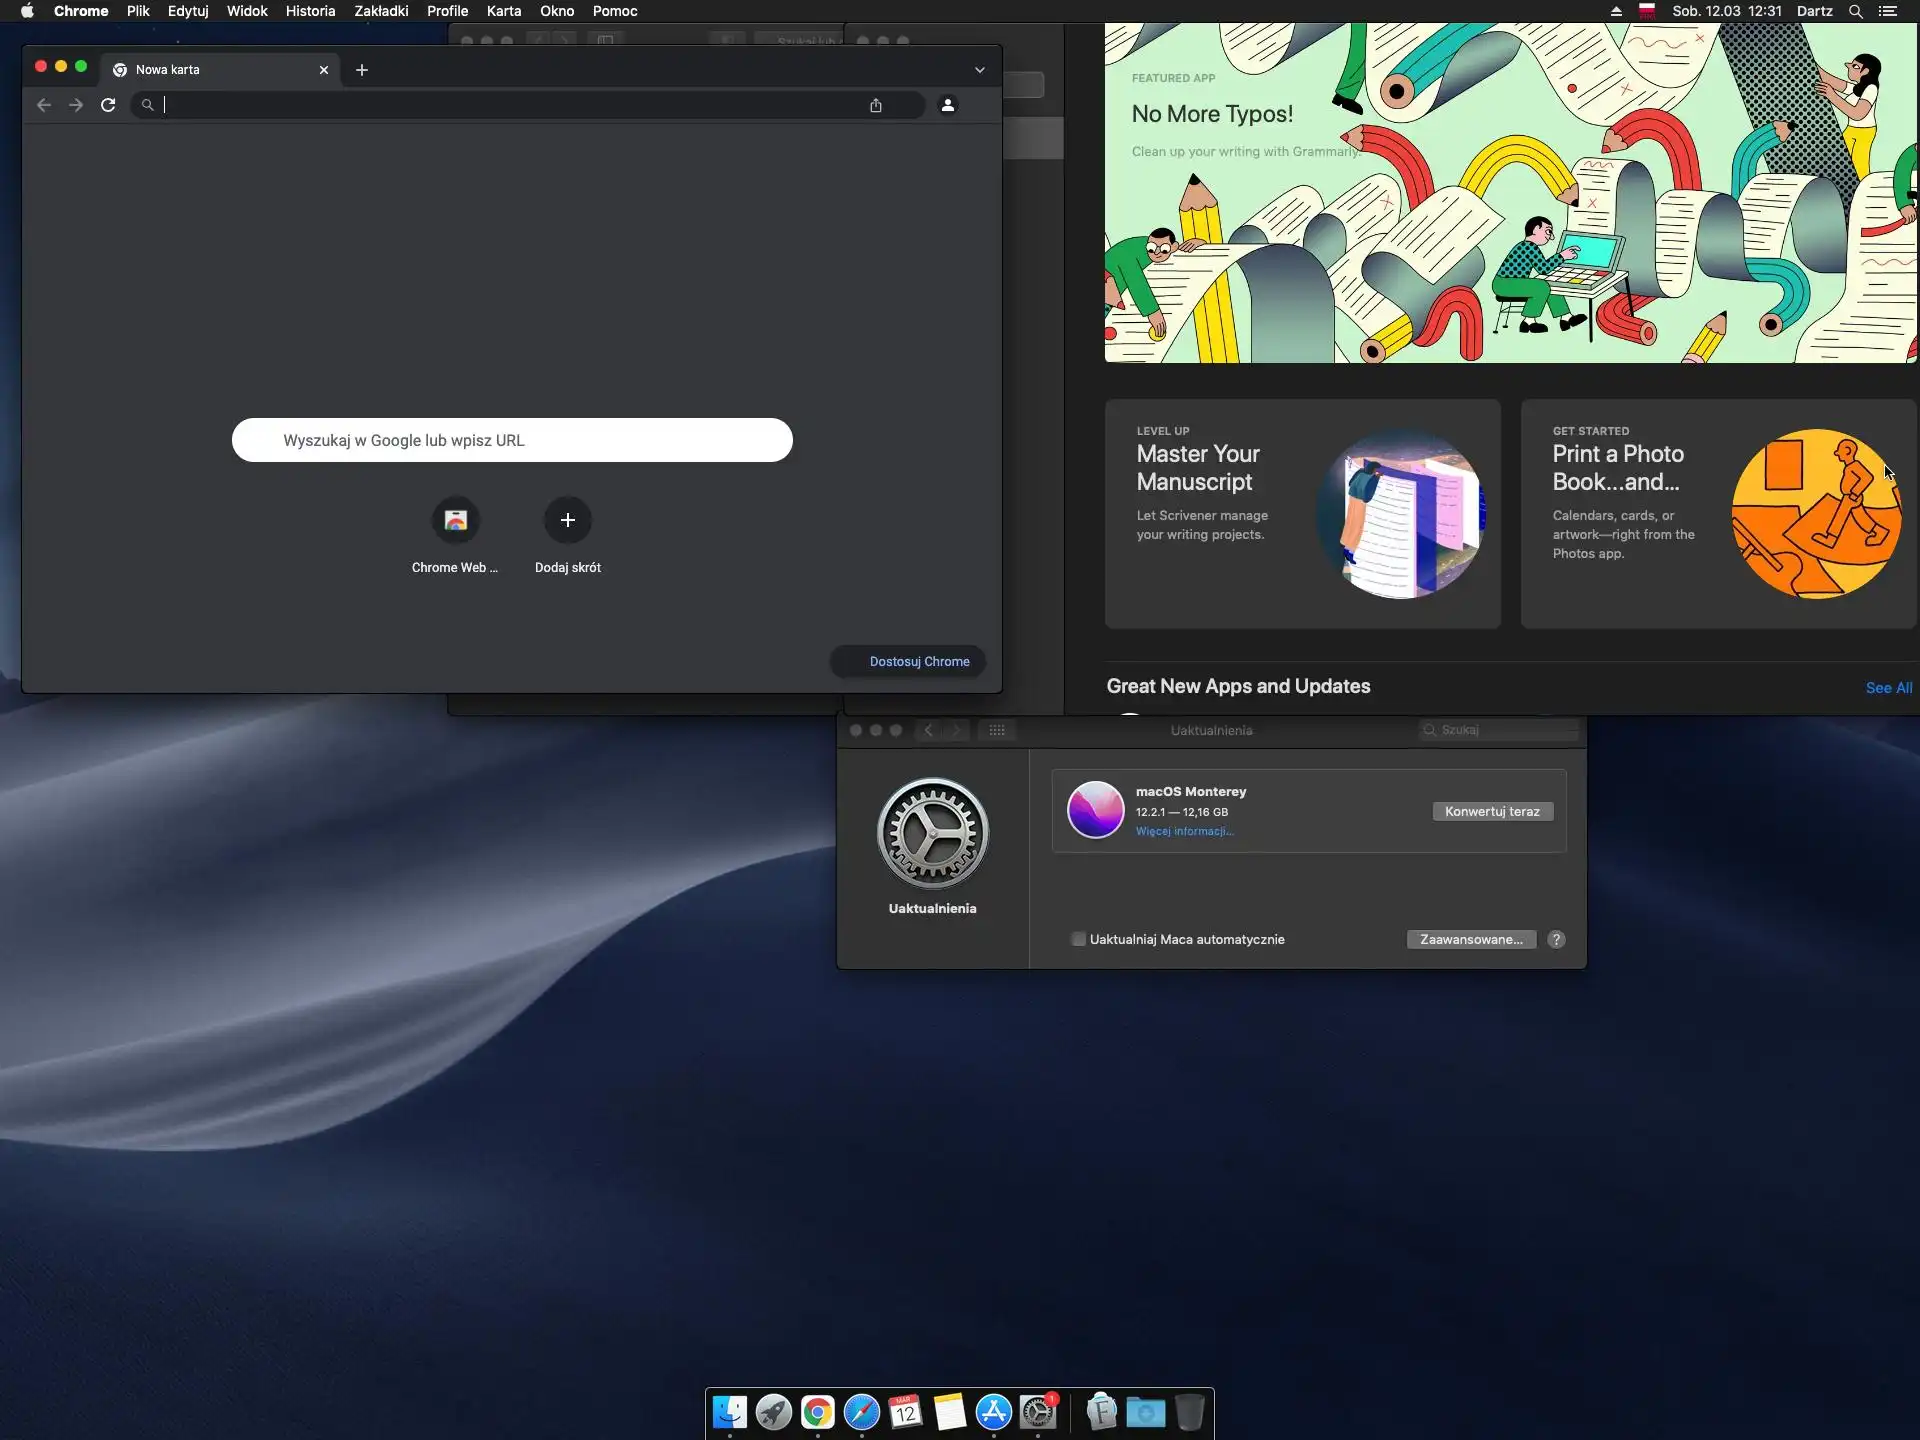The height and width of the screenshot is (1440, 1920).
Task: Open Launchpad from the Dock
Action: (773, 1412)
